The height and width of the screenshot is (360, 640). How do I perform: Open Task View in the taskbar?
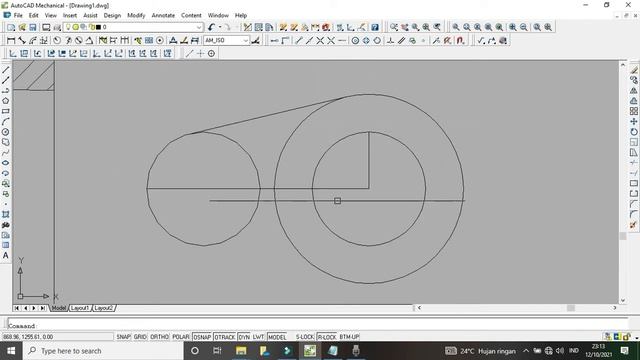click(217, 351)
